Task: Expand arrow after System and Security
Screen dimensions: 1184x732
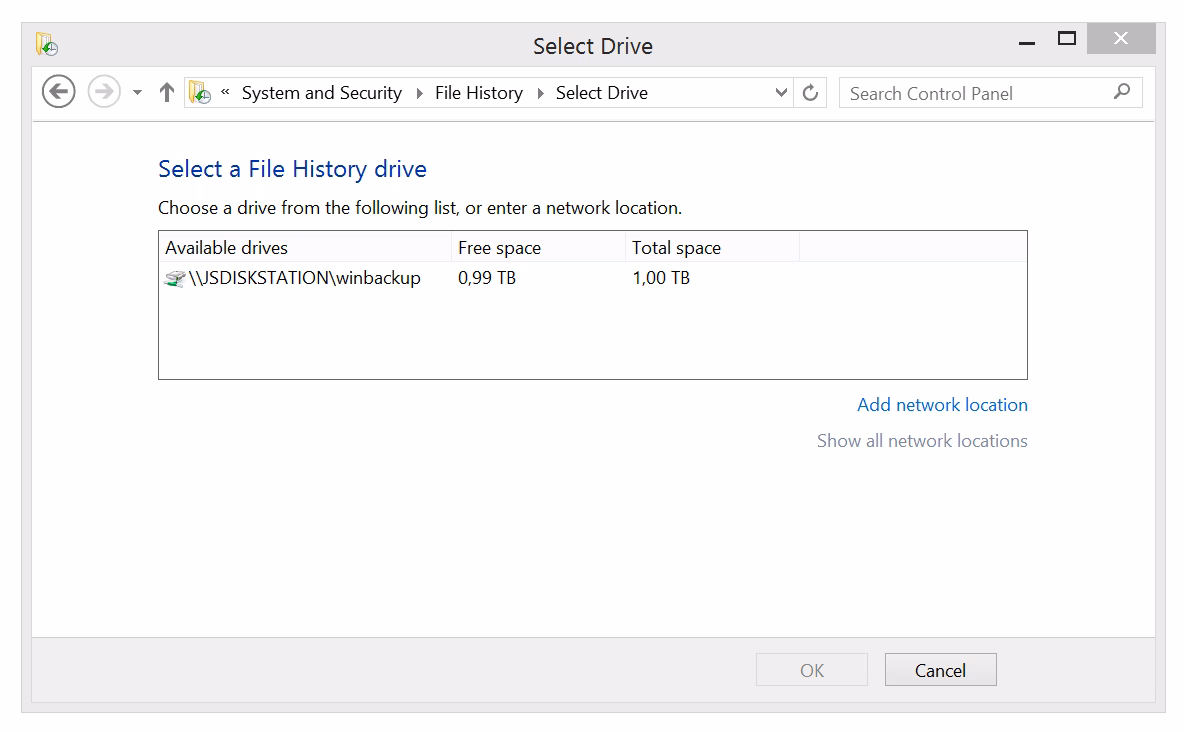Action: [419, 93]
